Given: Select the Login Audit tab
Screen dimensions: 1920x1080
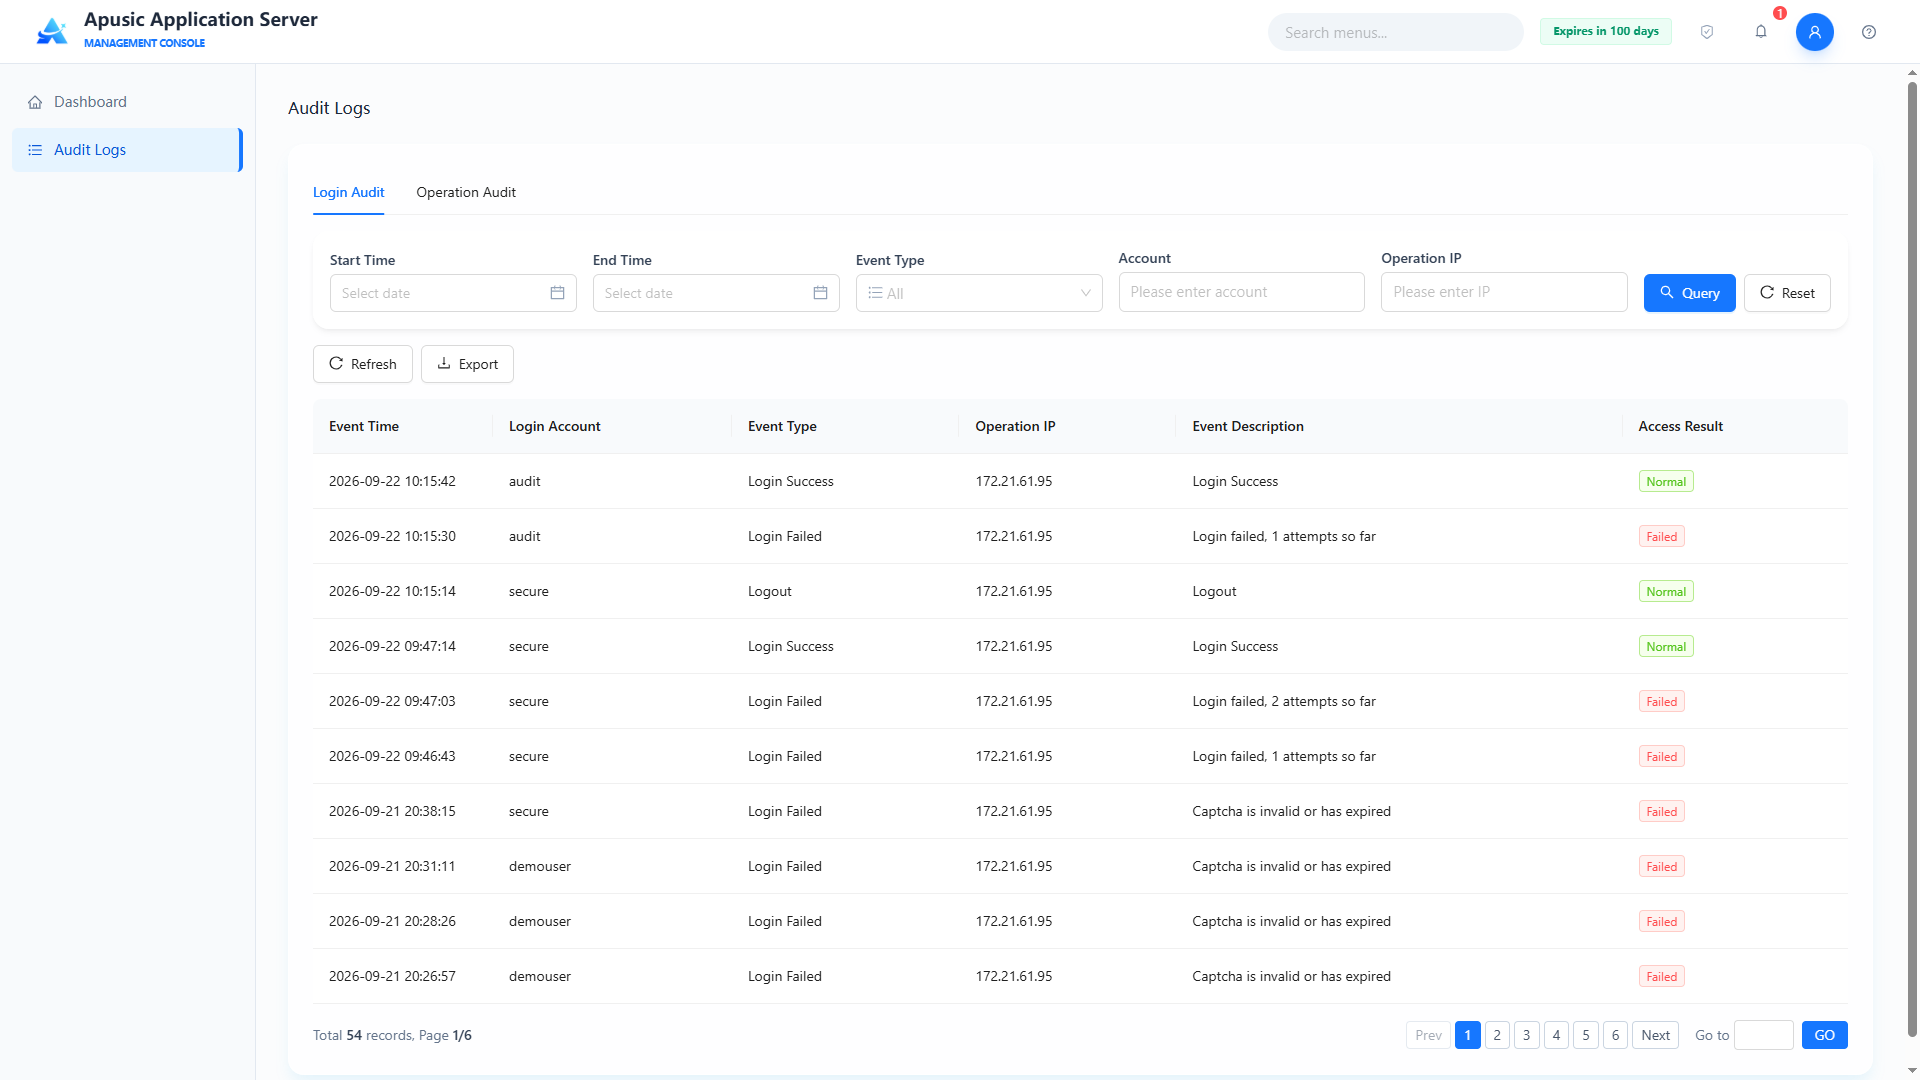Looking at the screenshot, I should click(x=348, y=192).
